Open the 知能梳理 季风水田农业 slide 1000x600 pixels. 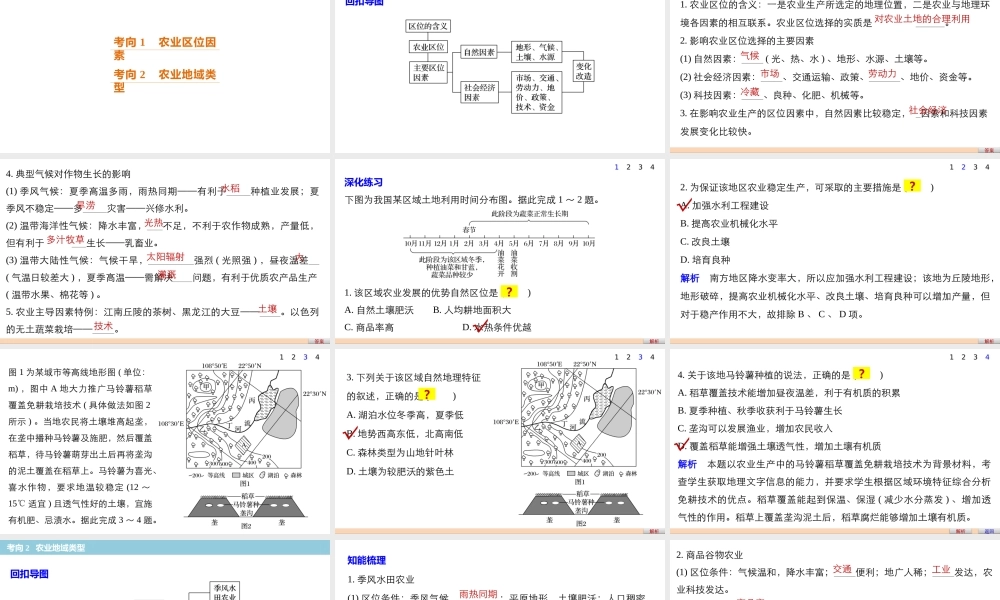499,569
